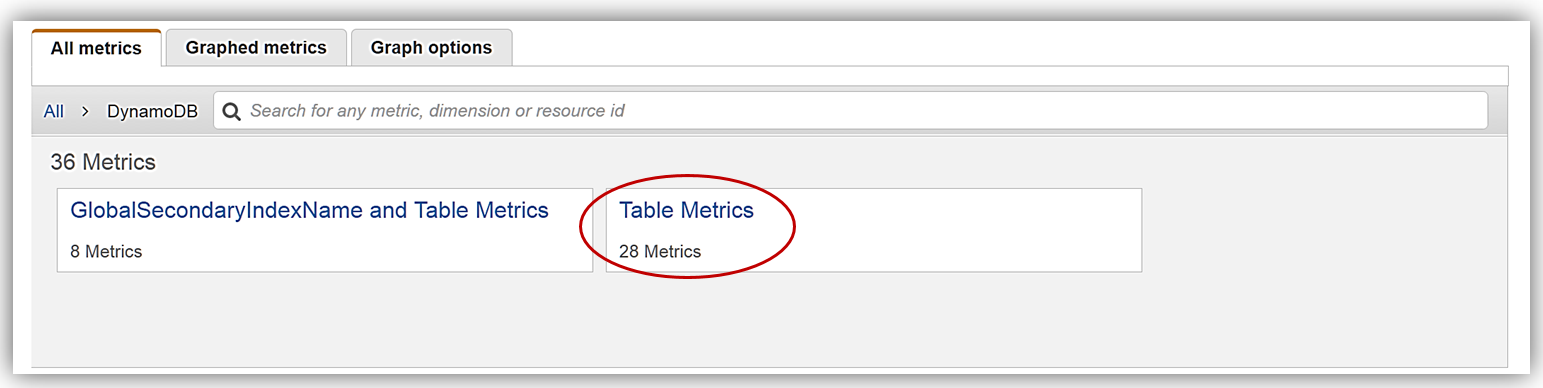Click the breadcrumb chevron after All

click(x=86, y=111)
